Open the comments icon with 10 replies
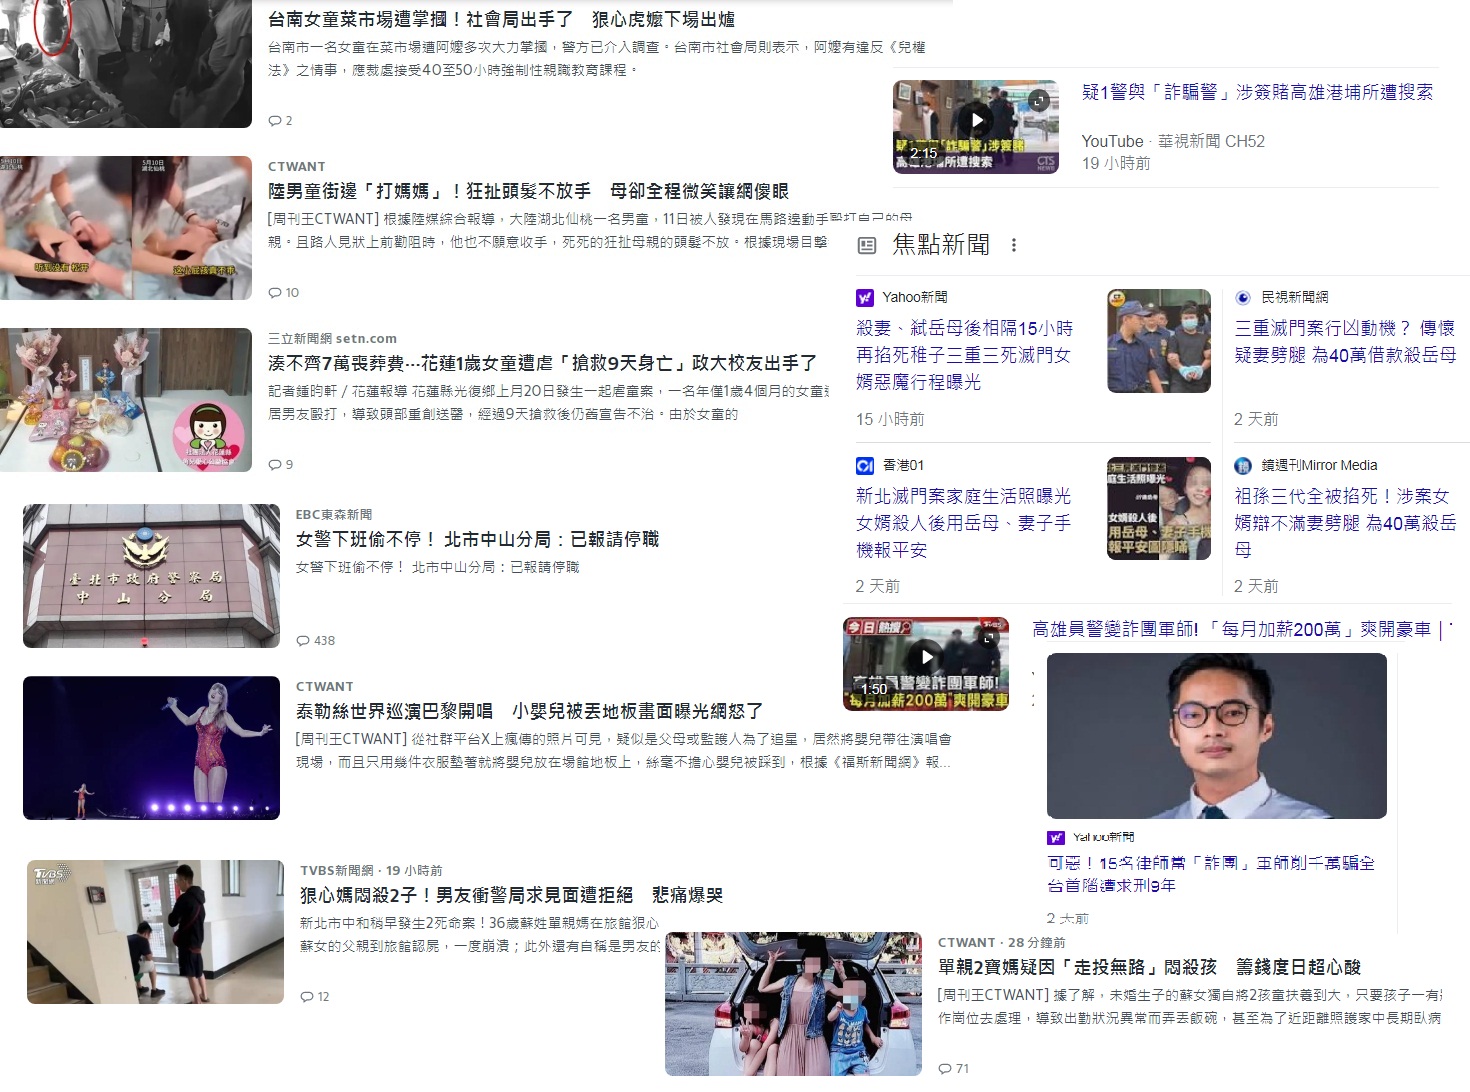The image size is (1470, 1092). point(275,293)
